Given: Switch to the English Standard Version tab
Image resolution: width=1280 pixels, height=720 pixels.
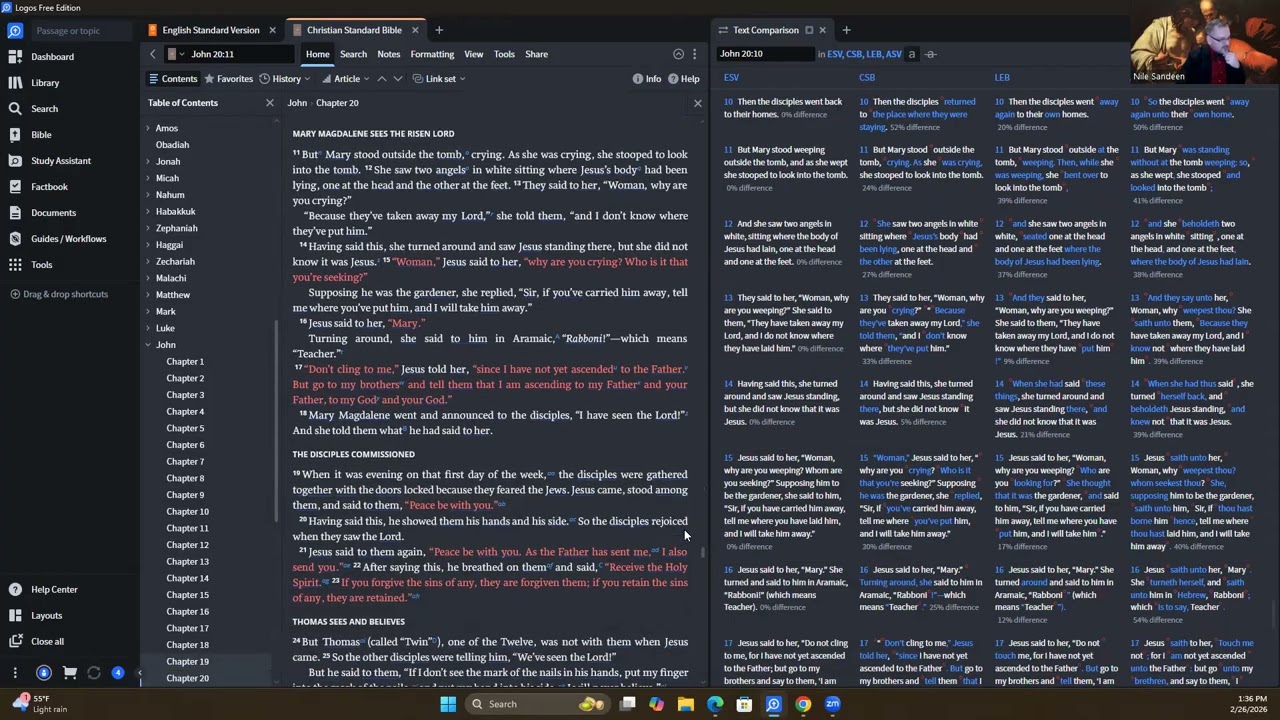Looking at the screenshot, I should point(211,30).
